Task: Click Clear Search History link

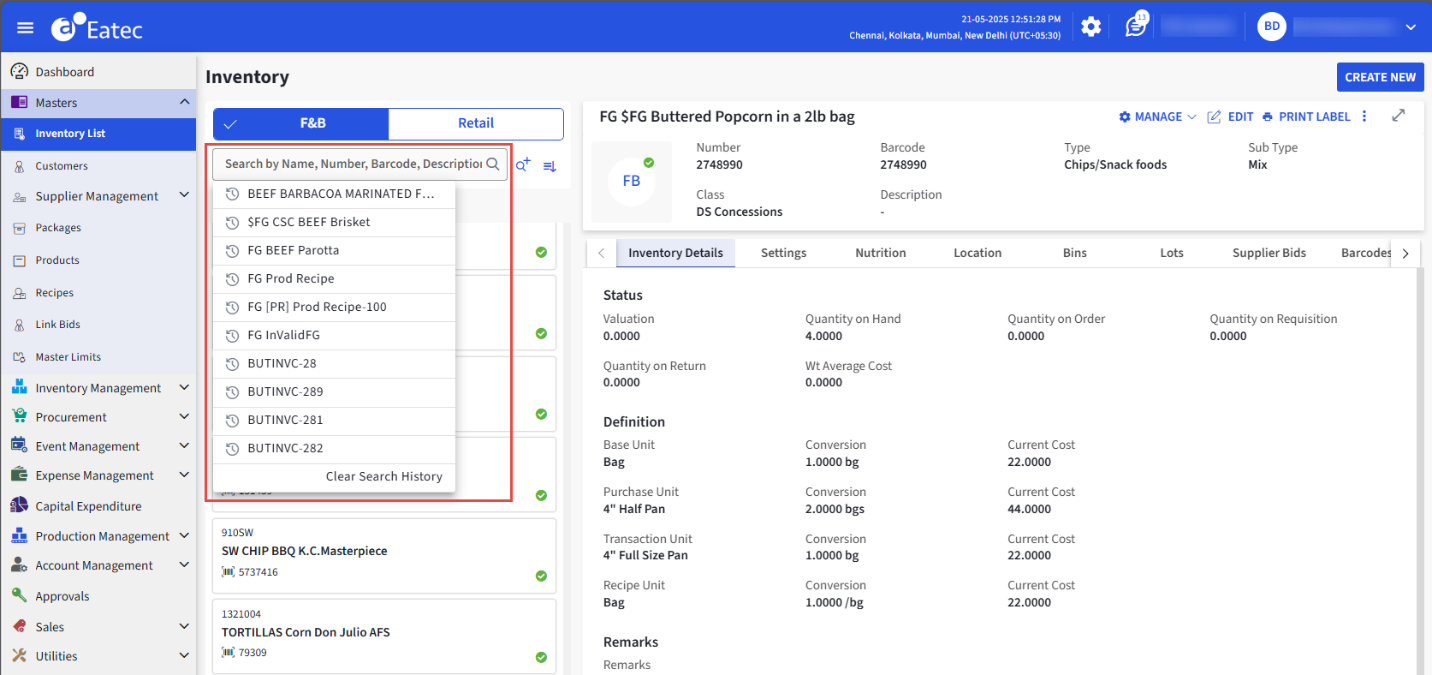Action: 384,477
